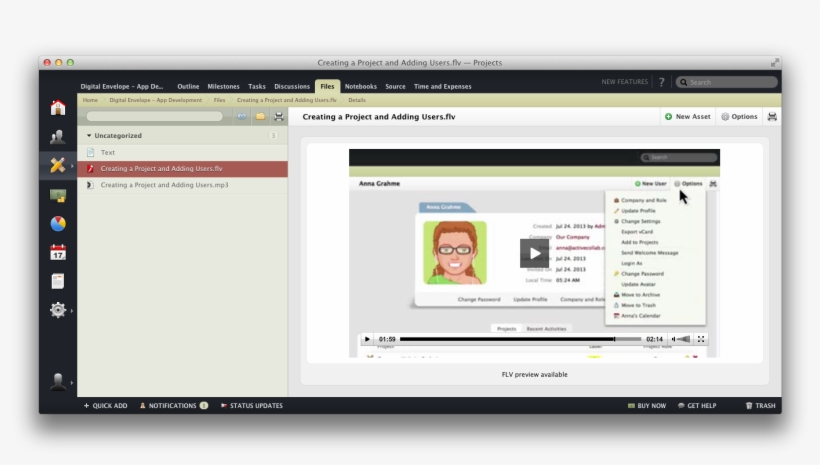Open the user profile icon at sidebar bottom

[58, 382]
